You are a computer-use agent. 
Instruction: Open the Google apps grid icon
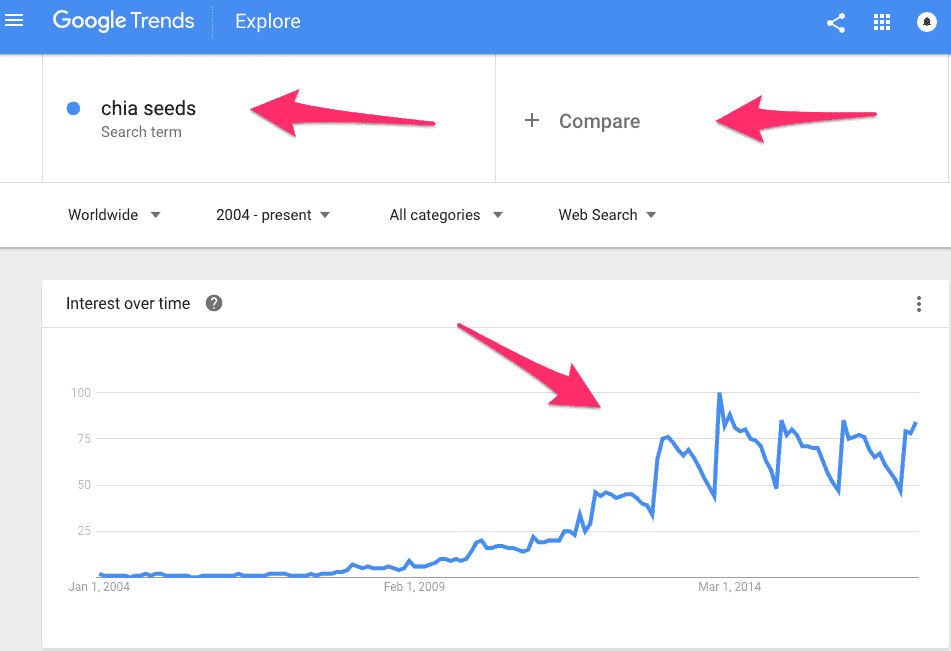(881, 22)
